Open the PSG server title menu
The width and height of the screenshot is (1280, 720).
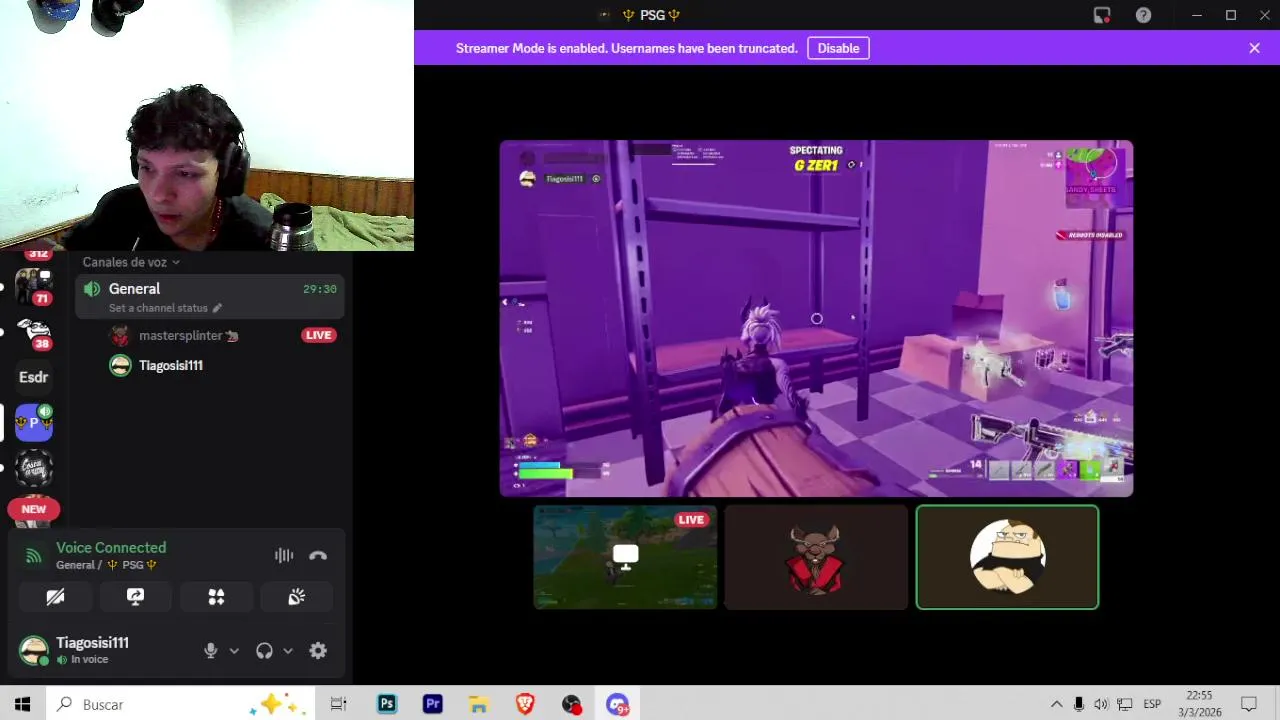click(x=652, y=15)
